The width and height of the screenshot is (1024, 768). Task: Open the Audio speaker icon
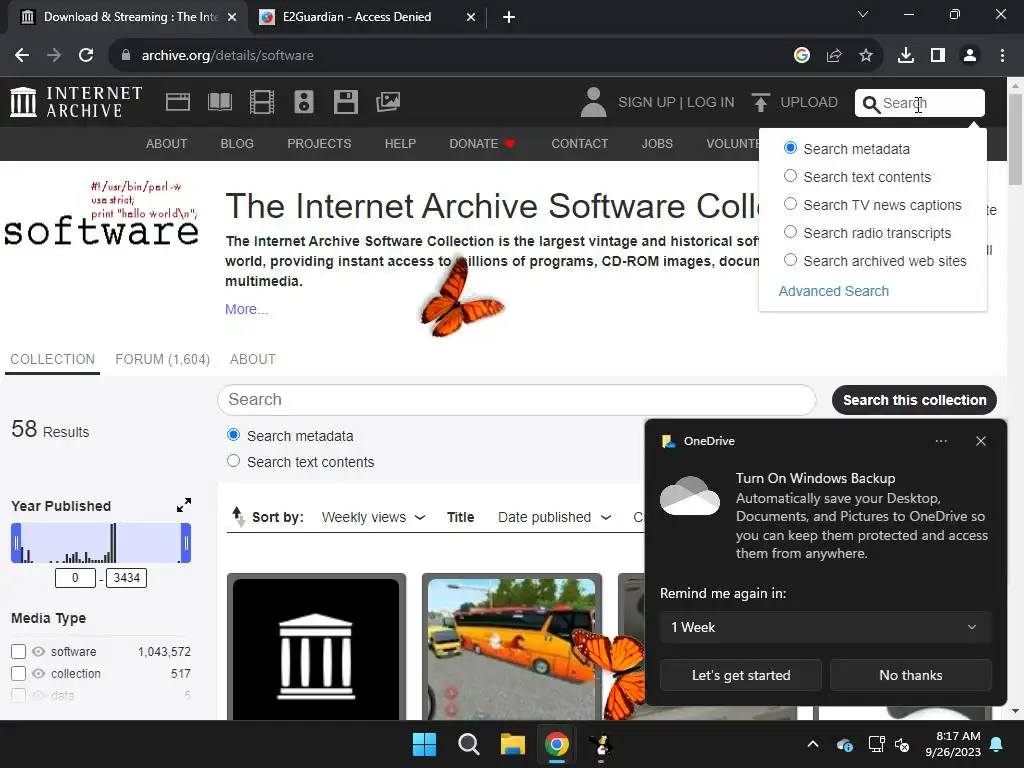point(304,102)
